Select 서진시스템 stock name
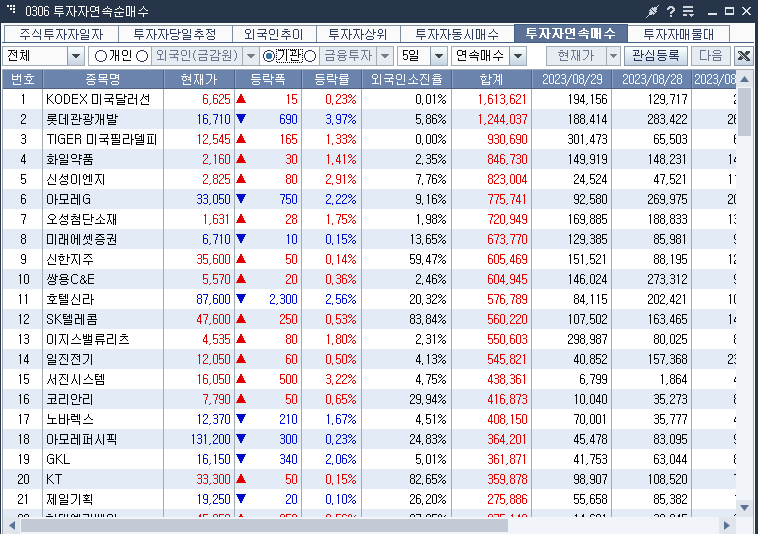The height and width of the screenshot is (534, 758). 75,380
